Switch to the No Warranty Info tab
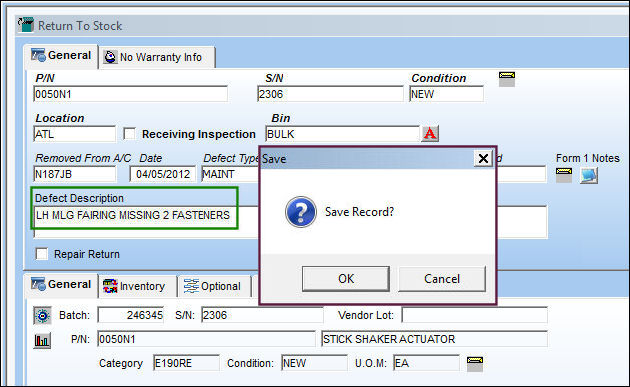This screenshot has height=387, width=630. click(x=157, y=57)
